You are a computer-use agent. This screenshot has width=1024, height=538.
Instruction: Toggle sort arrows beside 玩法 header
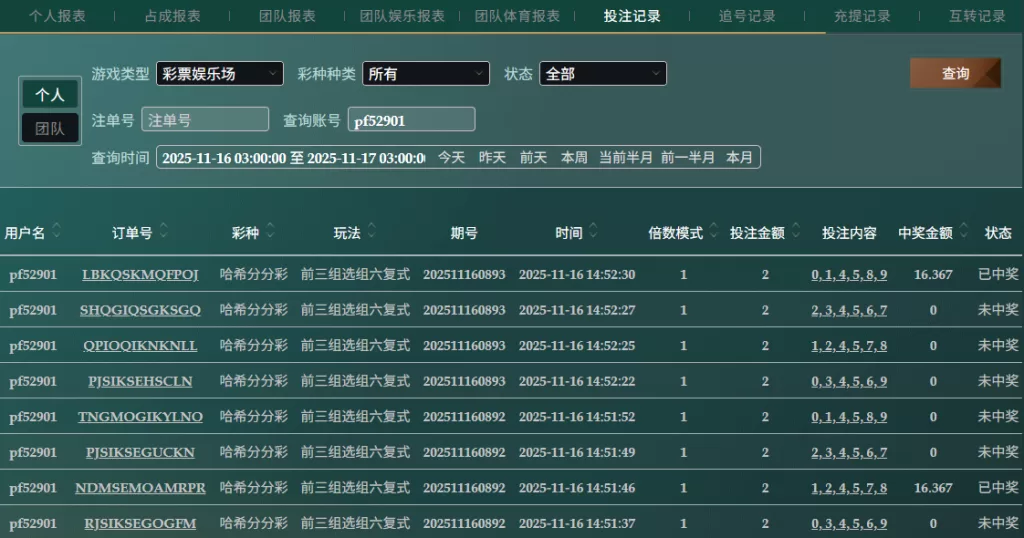(x=372, y=232)
